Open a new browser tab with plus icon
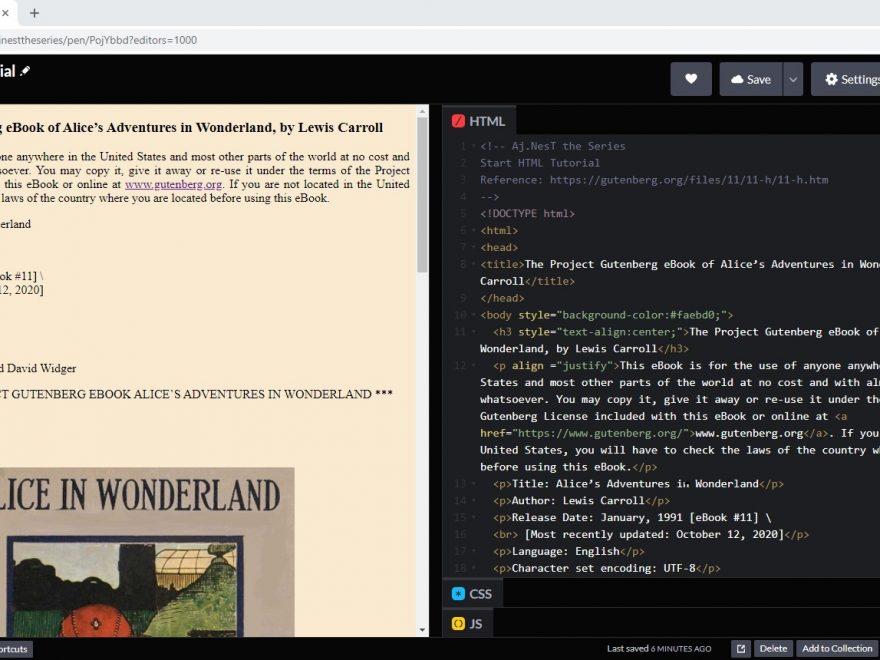 click(34, 13)
